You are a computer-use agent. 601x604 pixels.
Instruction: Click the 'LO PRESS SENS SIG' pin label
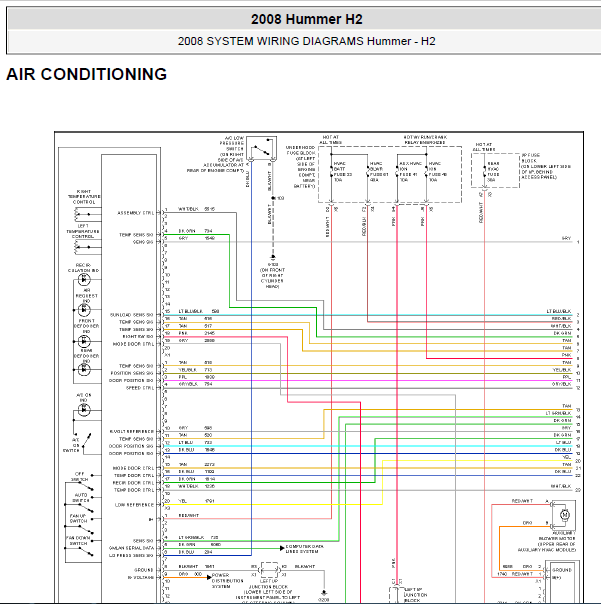click(131, 555)
